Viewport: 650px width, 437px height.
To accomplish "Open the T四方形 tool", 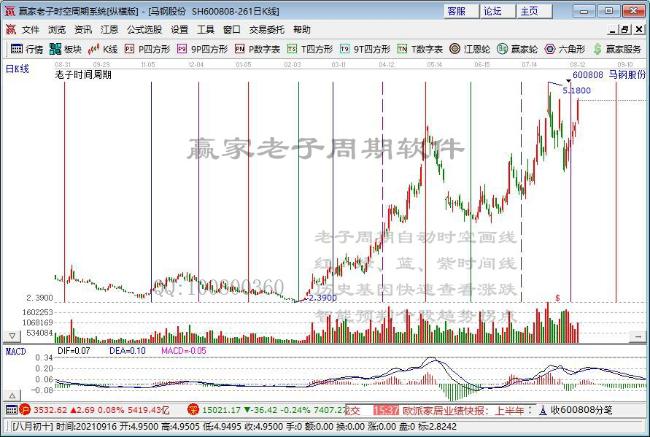I will point(310,49).
